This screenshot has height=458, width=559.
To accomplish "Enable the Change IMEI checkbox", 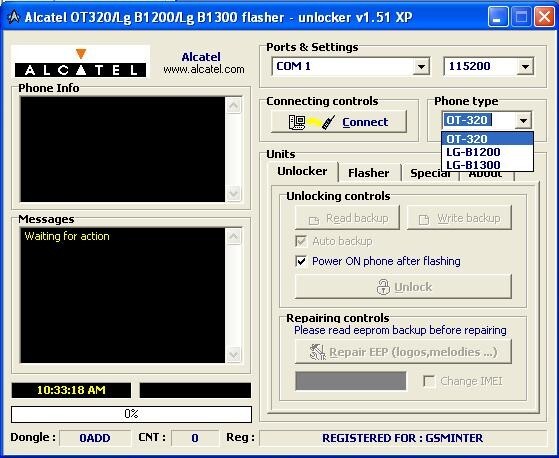I will pyautogui.click(x=429, y=381).
